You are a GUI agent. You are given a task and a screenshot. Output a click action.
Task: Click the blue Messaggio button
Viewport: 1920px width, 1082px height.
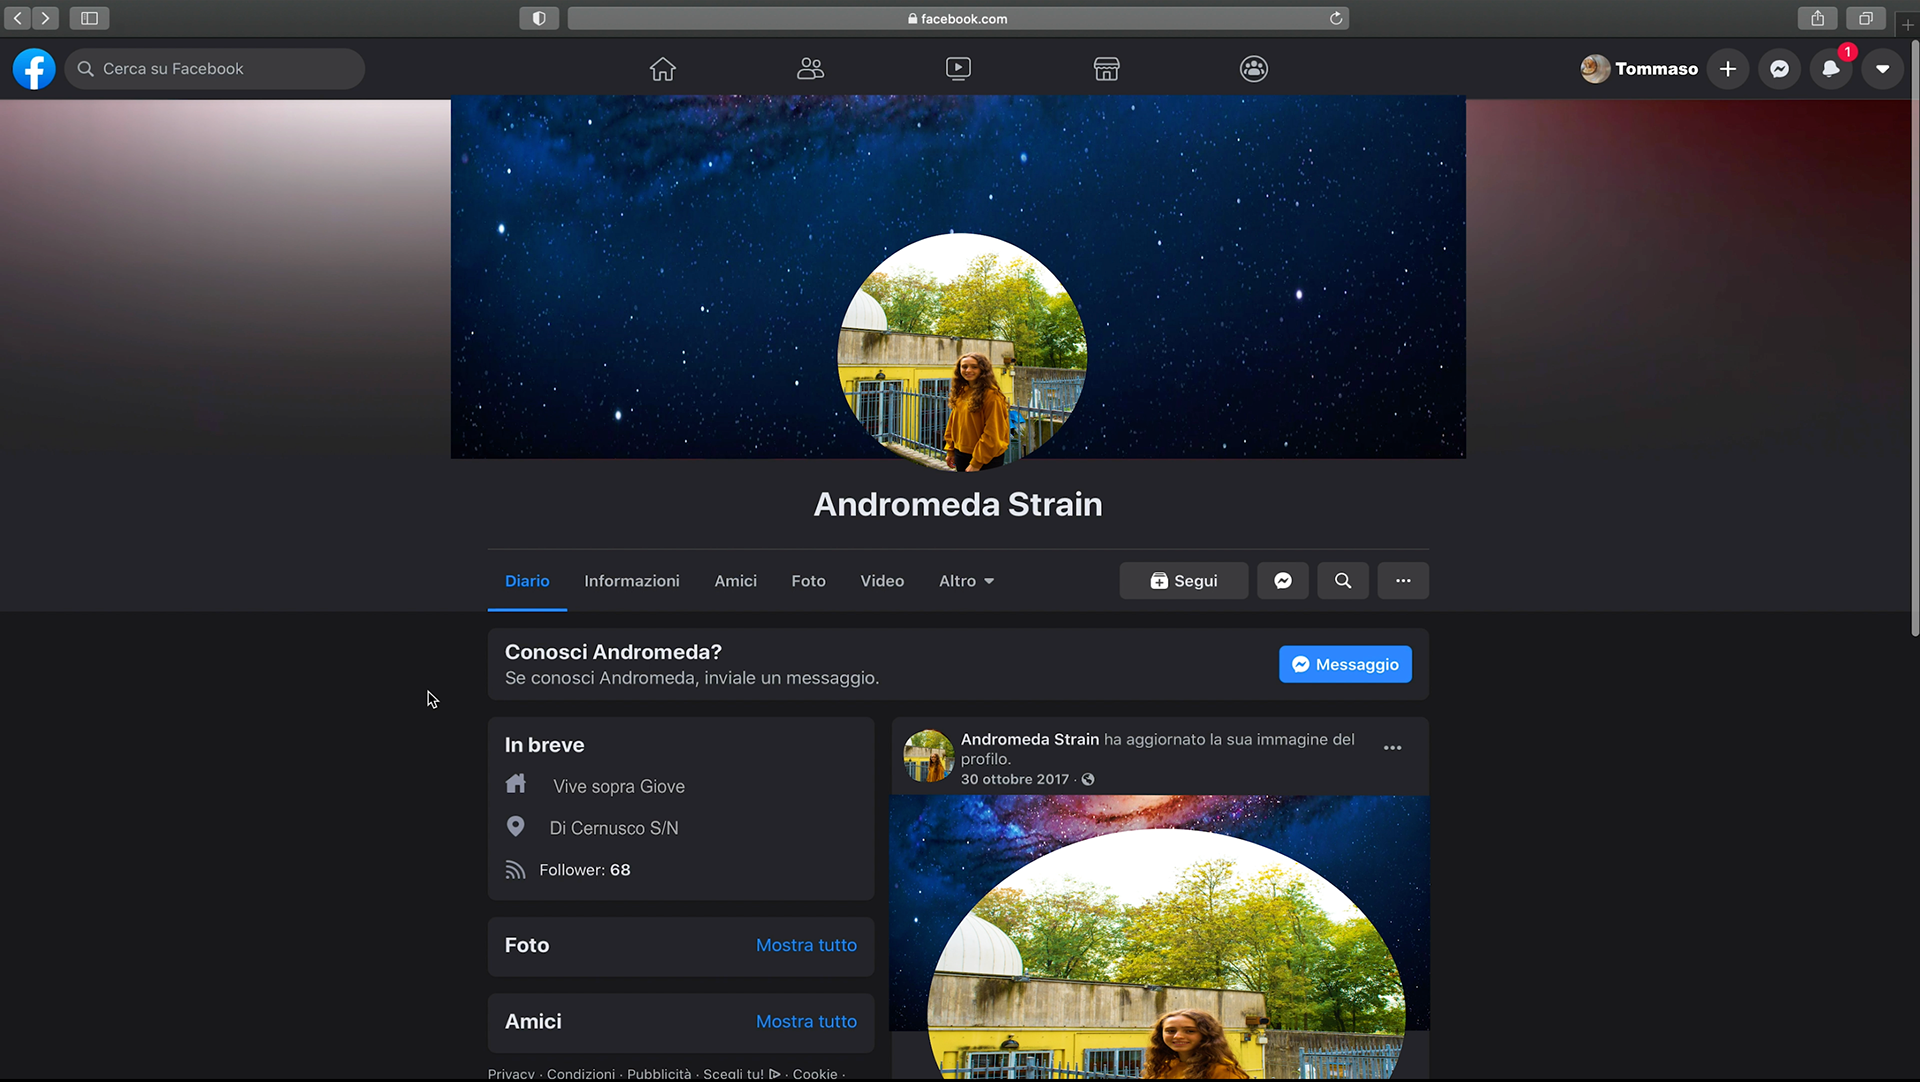click(1345, 664)
